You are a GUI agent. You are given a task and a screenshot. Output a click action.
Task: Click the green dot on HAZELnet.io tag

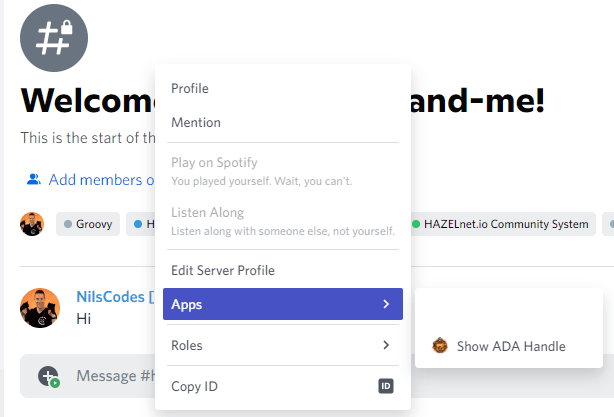pos(416,224)
